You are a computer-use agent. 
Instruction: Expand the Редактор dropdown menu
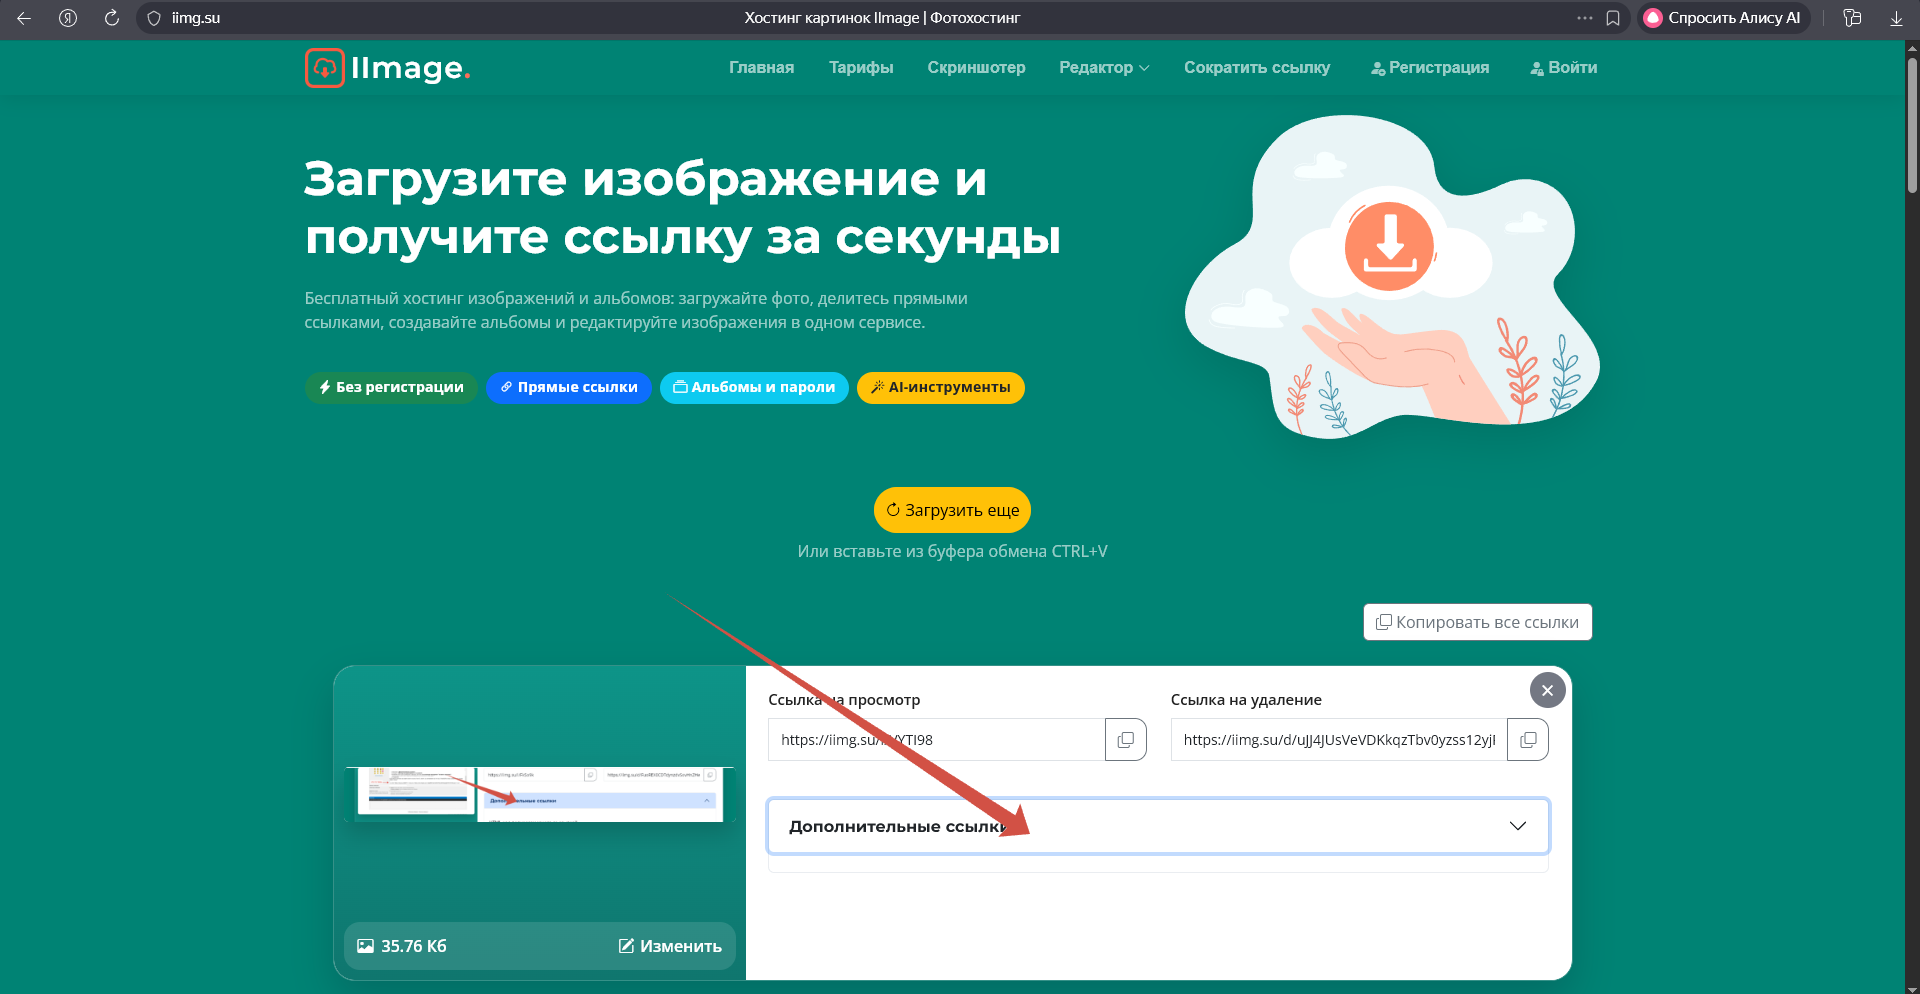[1104, 67]
